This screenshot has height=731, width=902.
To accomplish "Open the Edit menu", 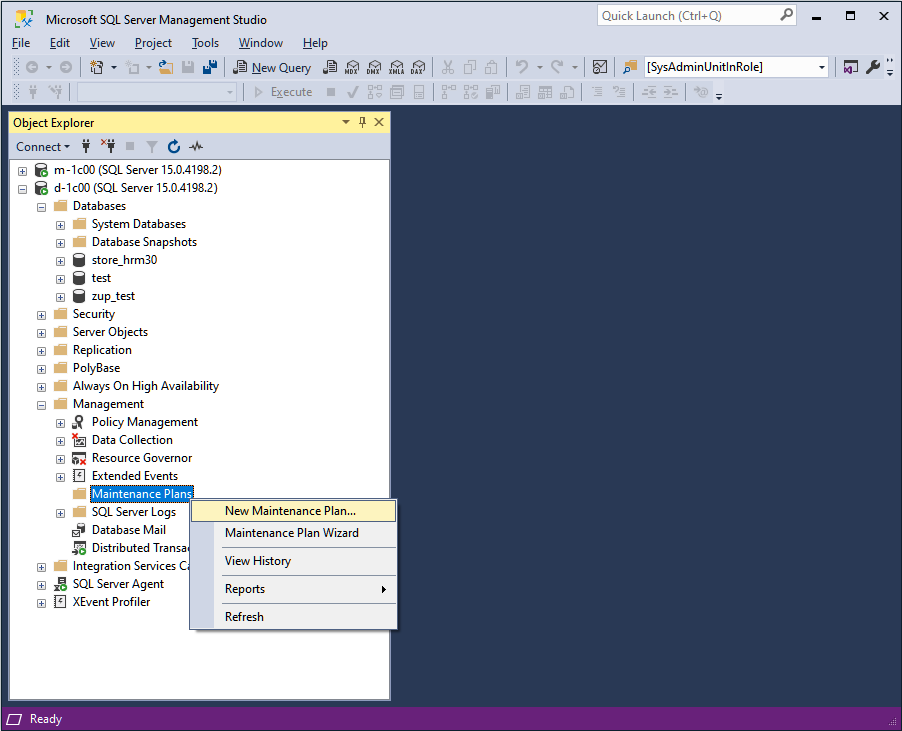I will [60, 43].
